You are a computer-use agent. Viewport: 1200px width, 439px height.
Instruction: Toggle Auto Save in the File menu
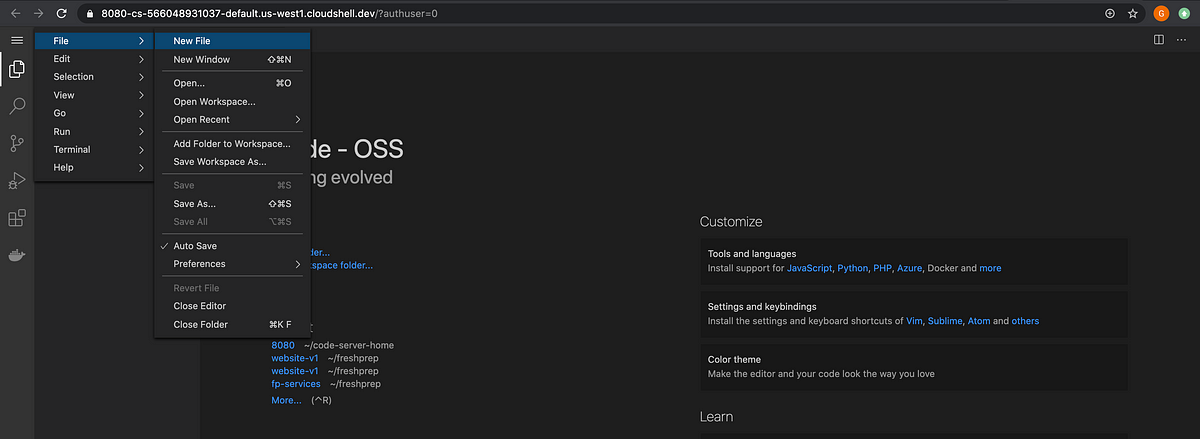tap(233, 246)
